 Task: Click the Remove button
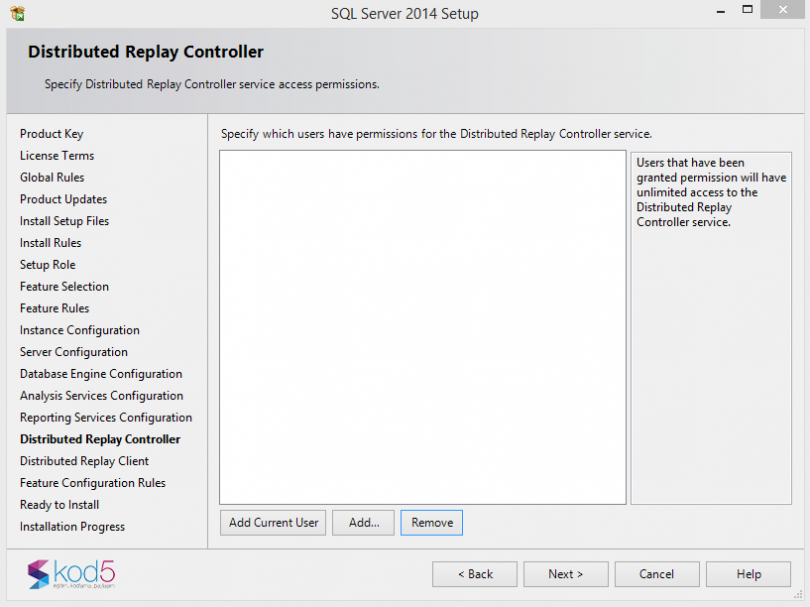coord(431,522)
